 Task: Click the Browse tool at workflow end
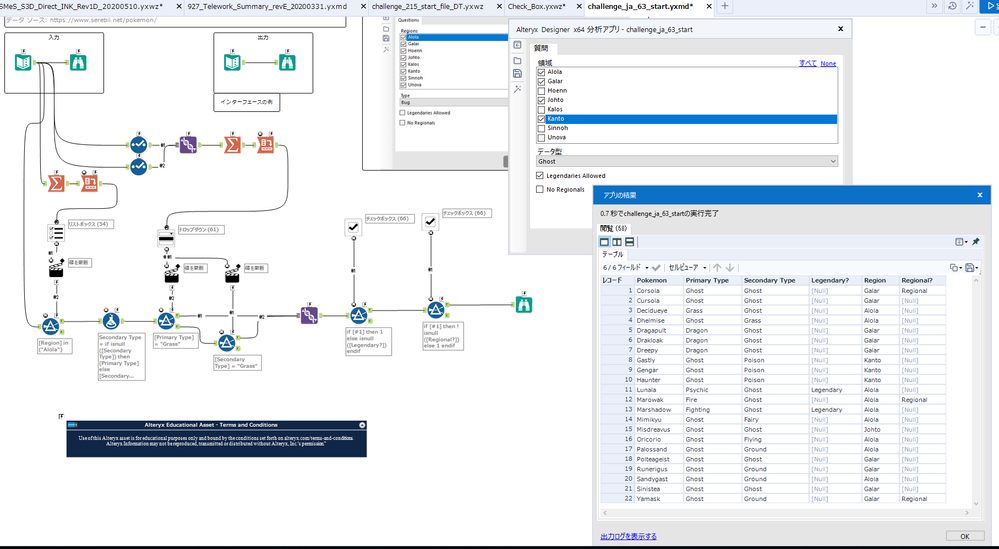point(524,305)
